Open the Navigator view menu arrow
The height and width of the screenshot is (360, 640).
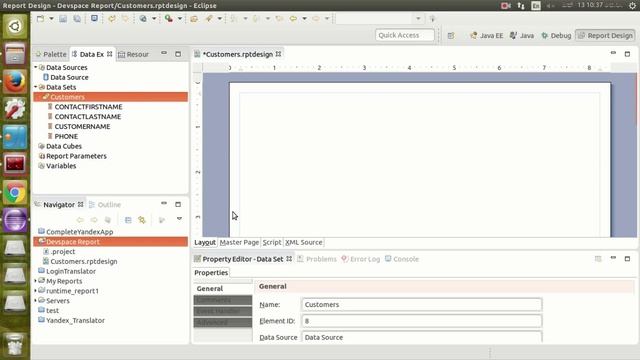point(179,219)
